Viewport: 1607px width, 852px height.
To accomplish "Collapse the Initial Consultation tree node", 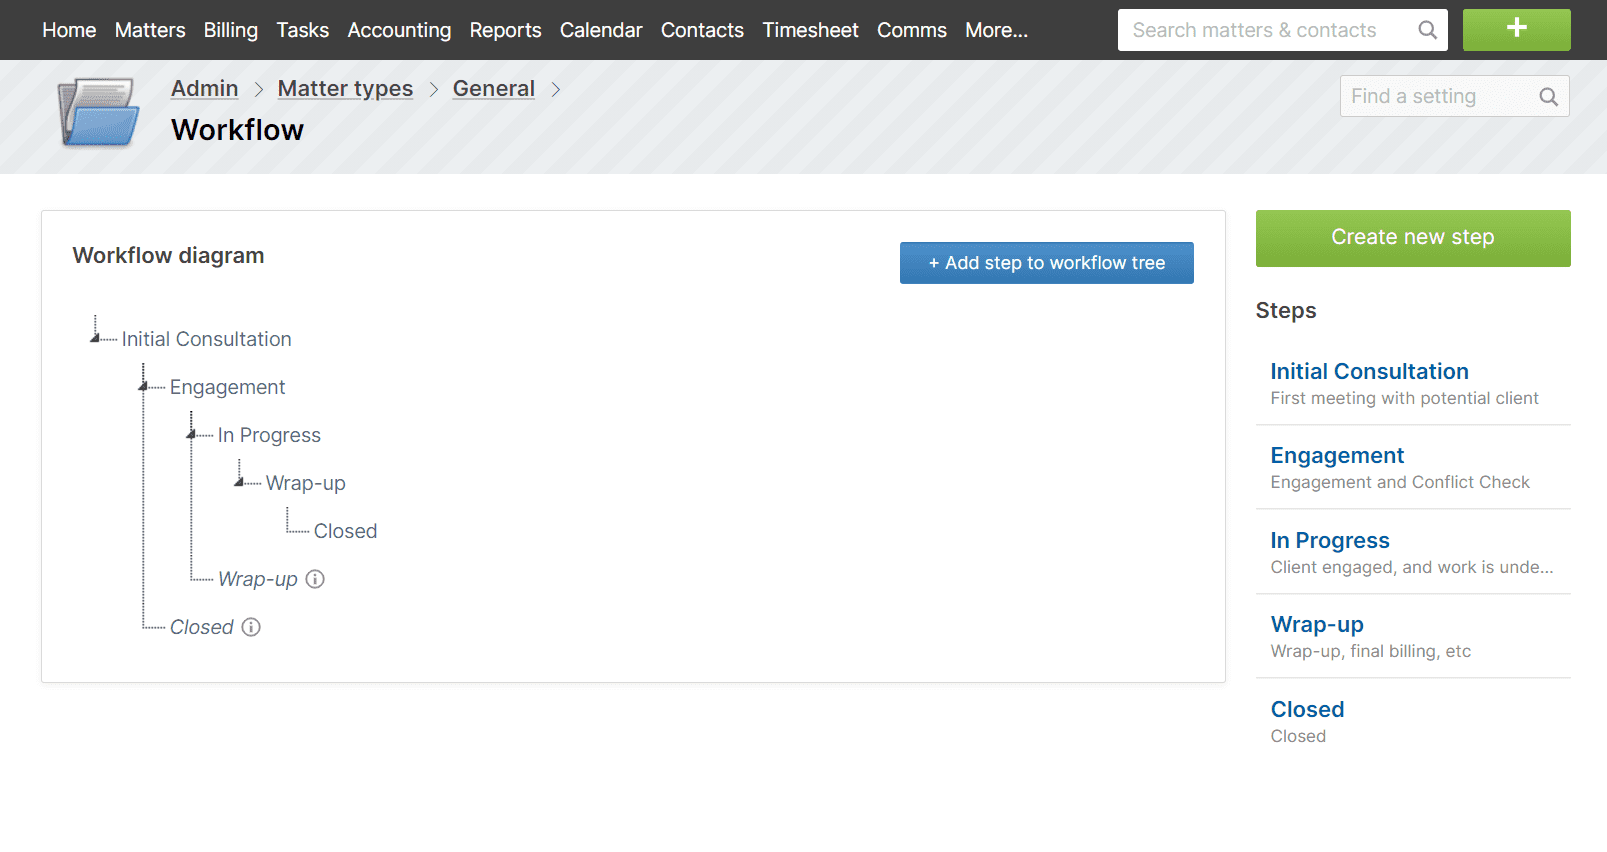I will (96, 338).
